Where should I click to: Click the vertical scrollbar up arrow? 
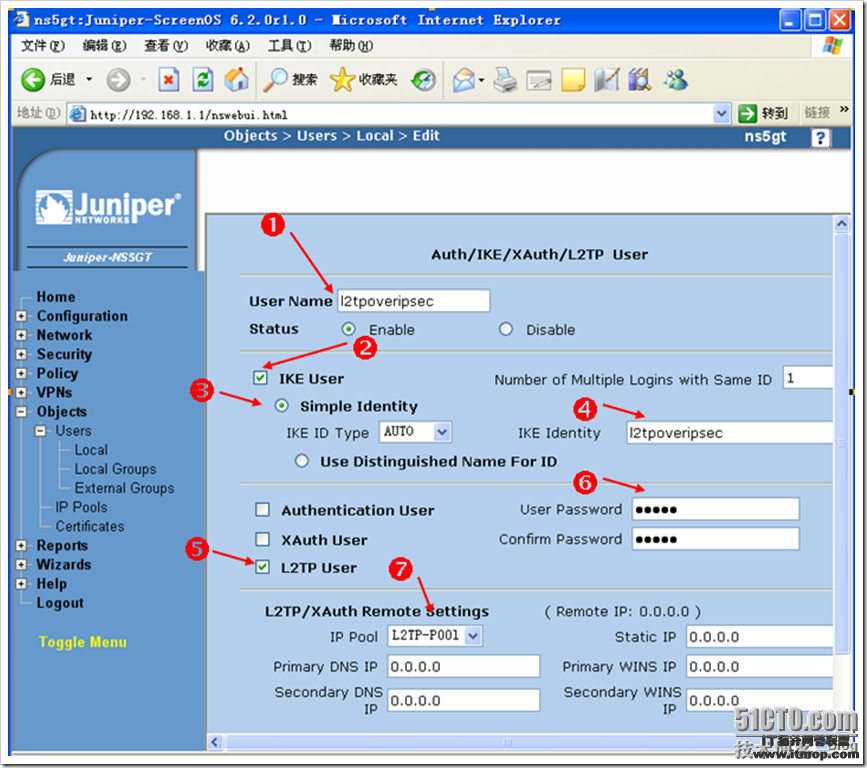(x=842, y=223)
